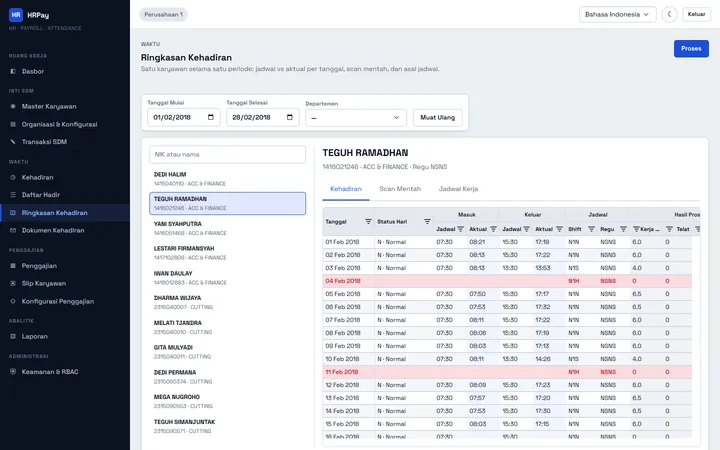This screenshot has width=720, height=450.
Task: Select employee DEDI HALIM
Action: (x=227, y=179)
